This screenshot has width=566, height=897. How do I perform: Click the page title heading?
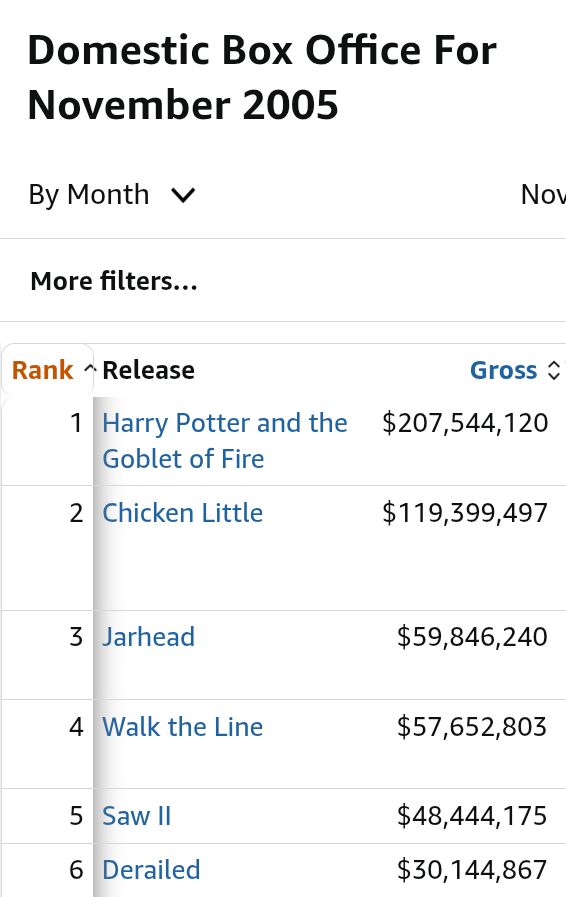coord(262,78)
